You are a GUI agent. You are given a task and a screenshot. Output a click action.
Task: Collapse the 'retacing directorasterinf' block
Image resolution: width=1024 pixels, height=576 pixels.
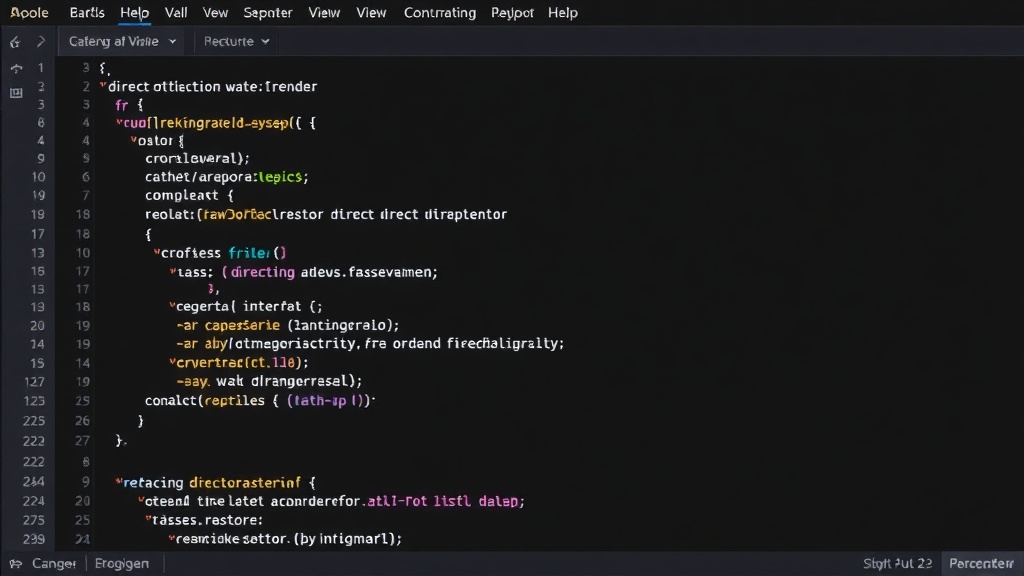(x=119, y=482)
